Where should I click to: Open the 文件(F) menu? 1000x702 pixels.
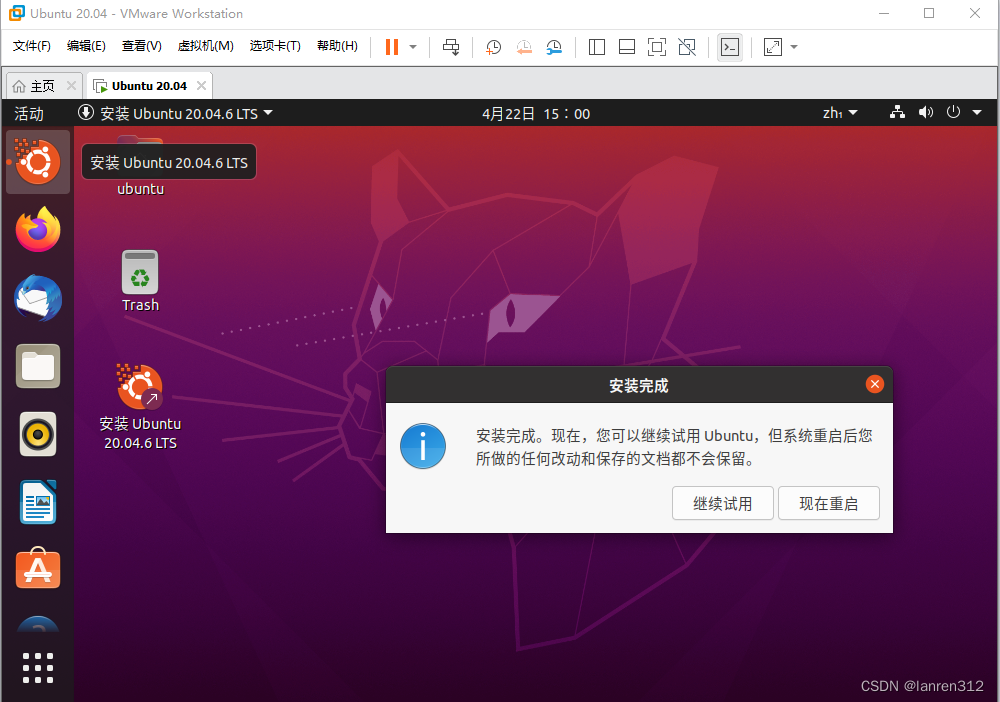tap(32, 46)
